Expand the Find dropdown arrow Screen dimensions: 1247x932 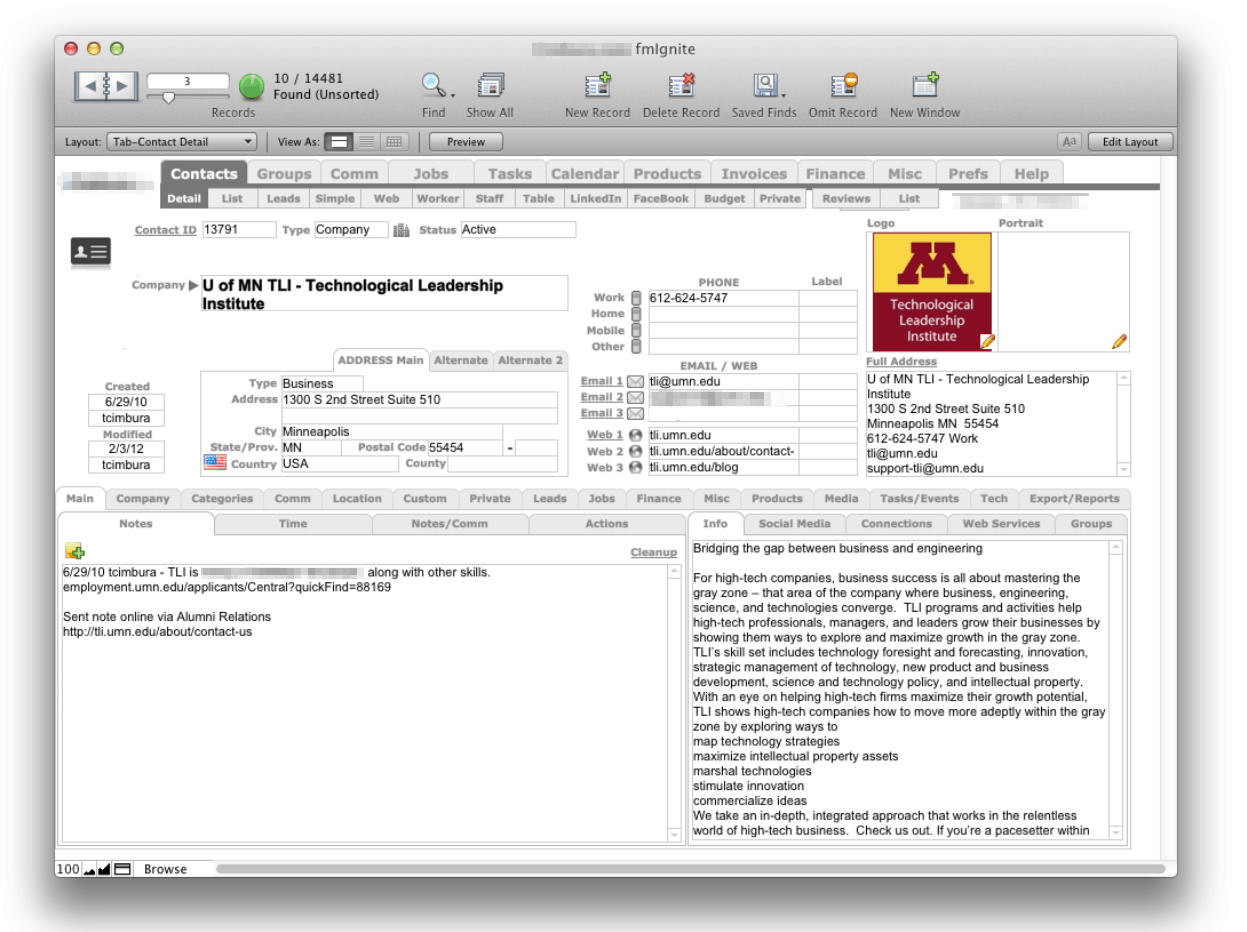pyautogui.click(x=452, y=95)
